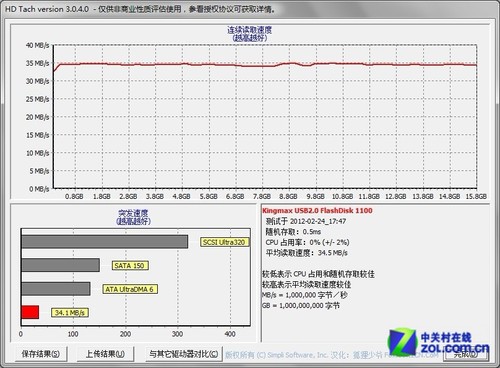Click the 平均读取速度 34.5 MB/s line
Screen dimensions: 500x368
306,253
